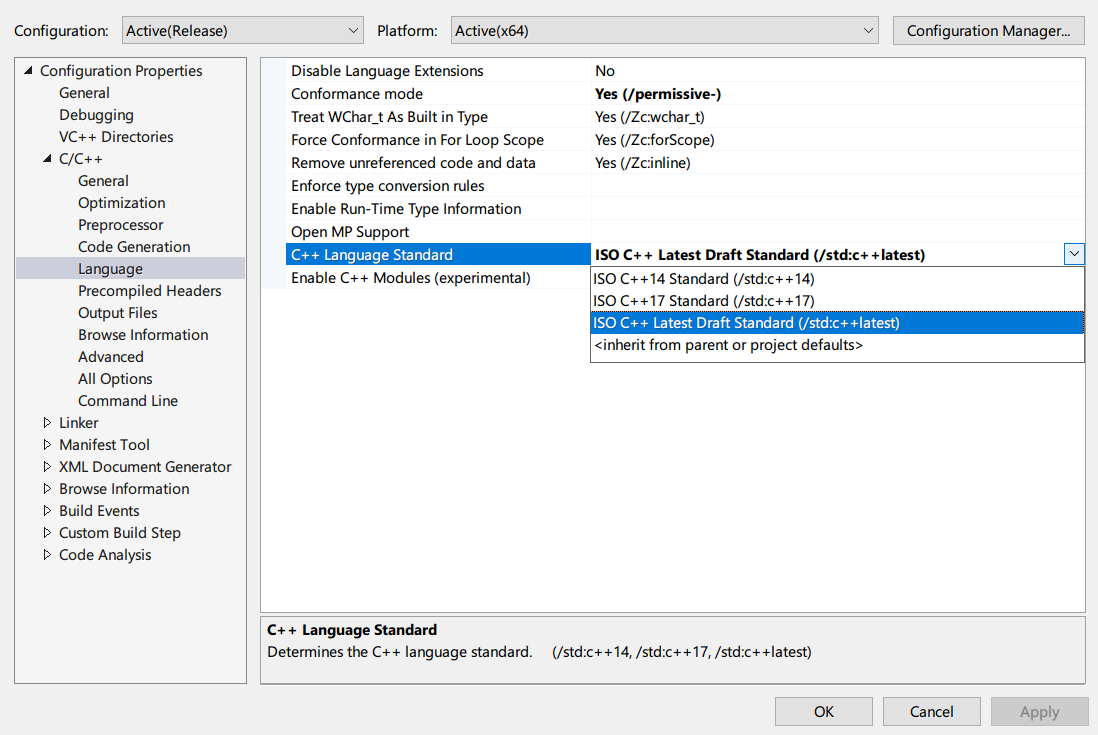Expand the Code Analysis node
The width and height of the screenshot is (1098, 735).
46,554
